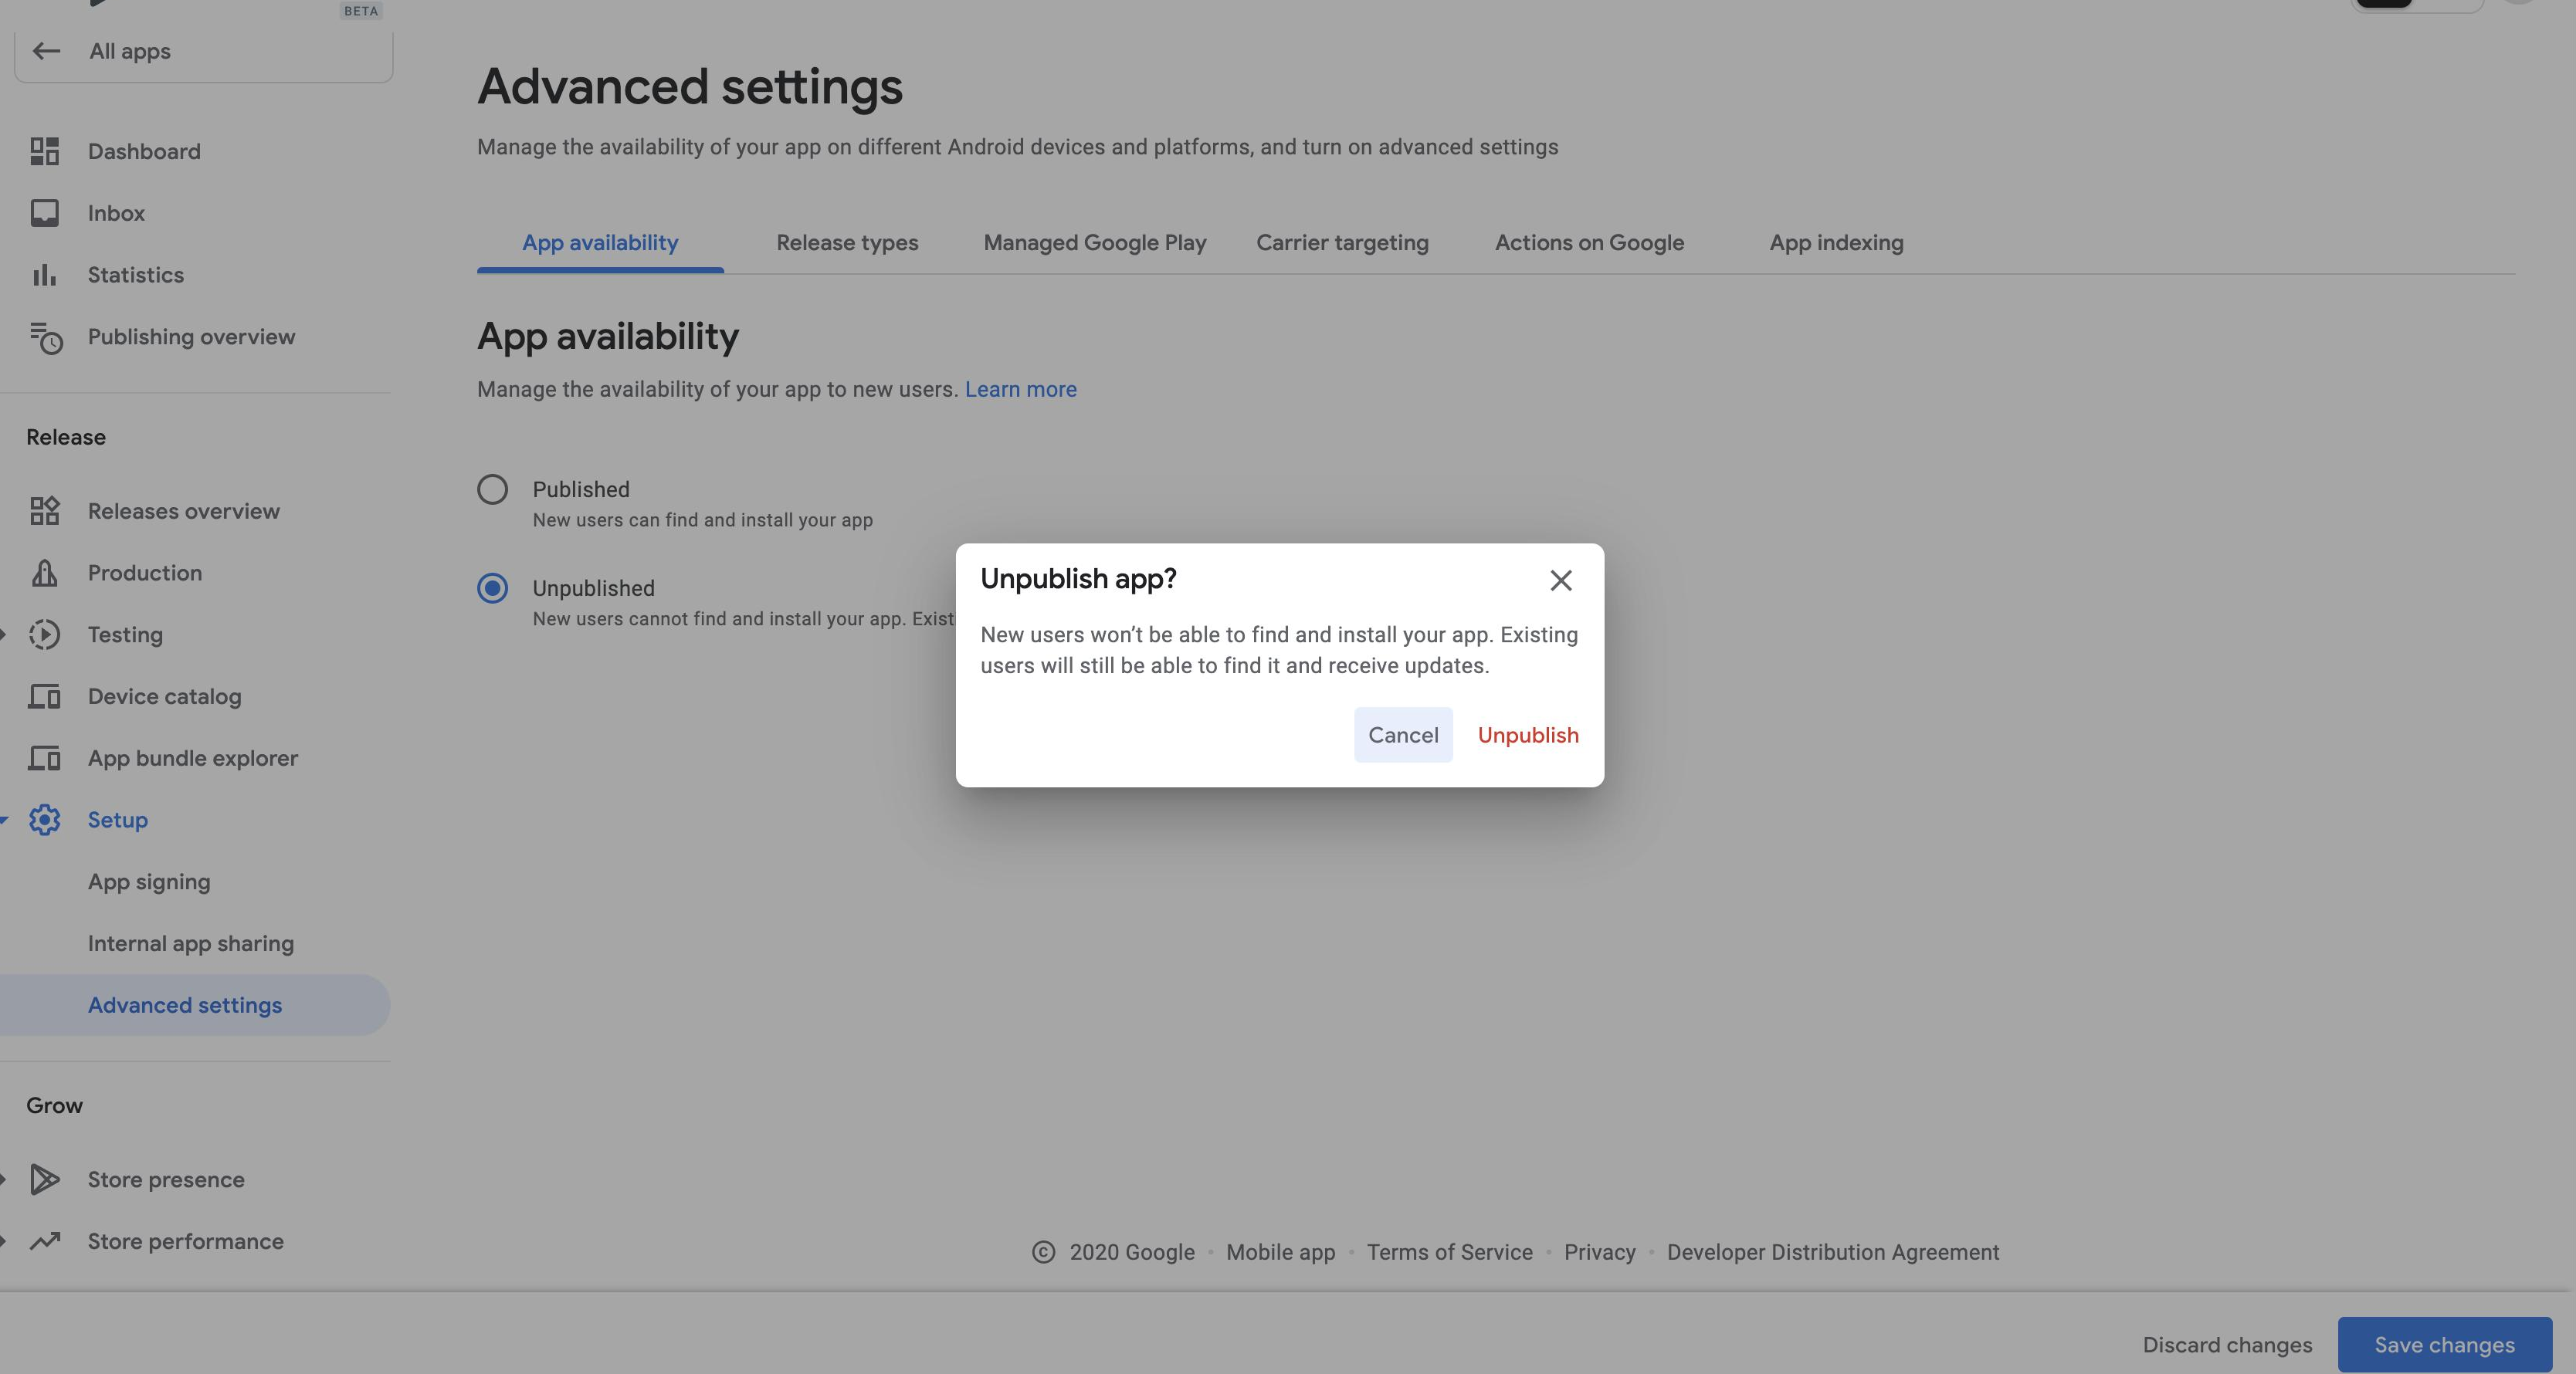Switch to the App availability tab
2576x1374 pixels.
coord(600,243)
